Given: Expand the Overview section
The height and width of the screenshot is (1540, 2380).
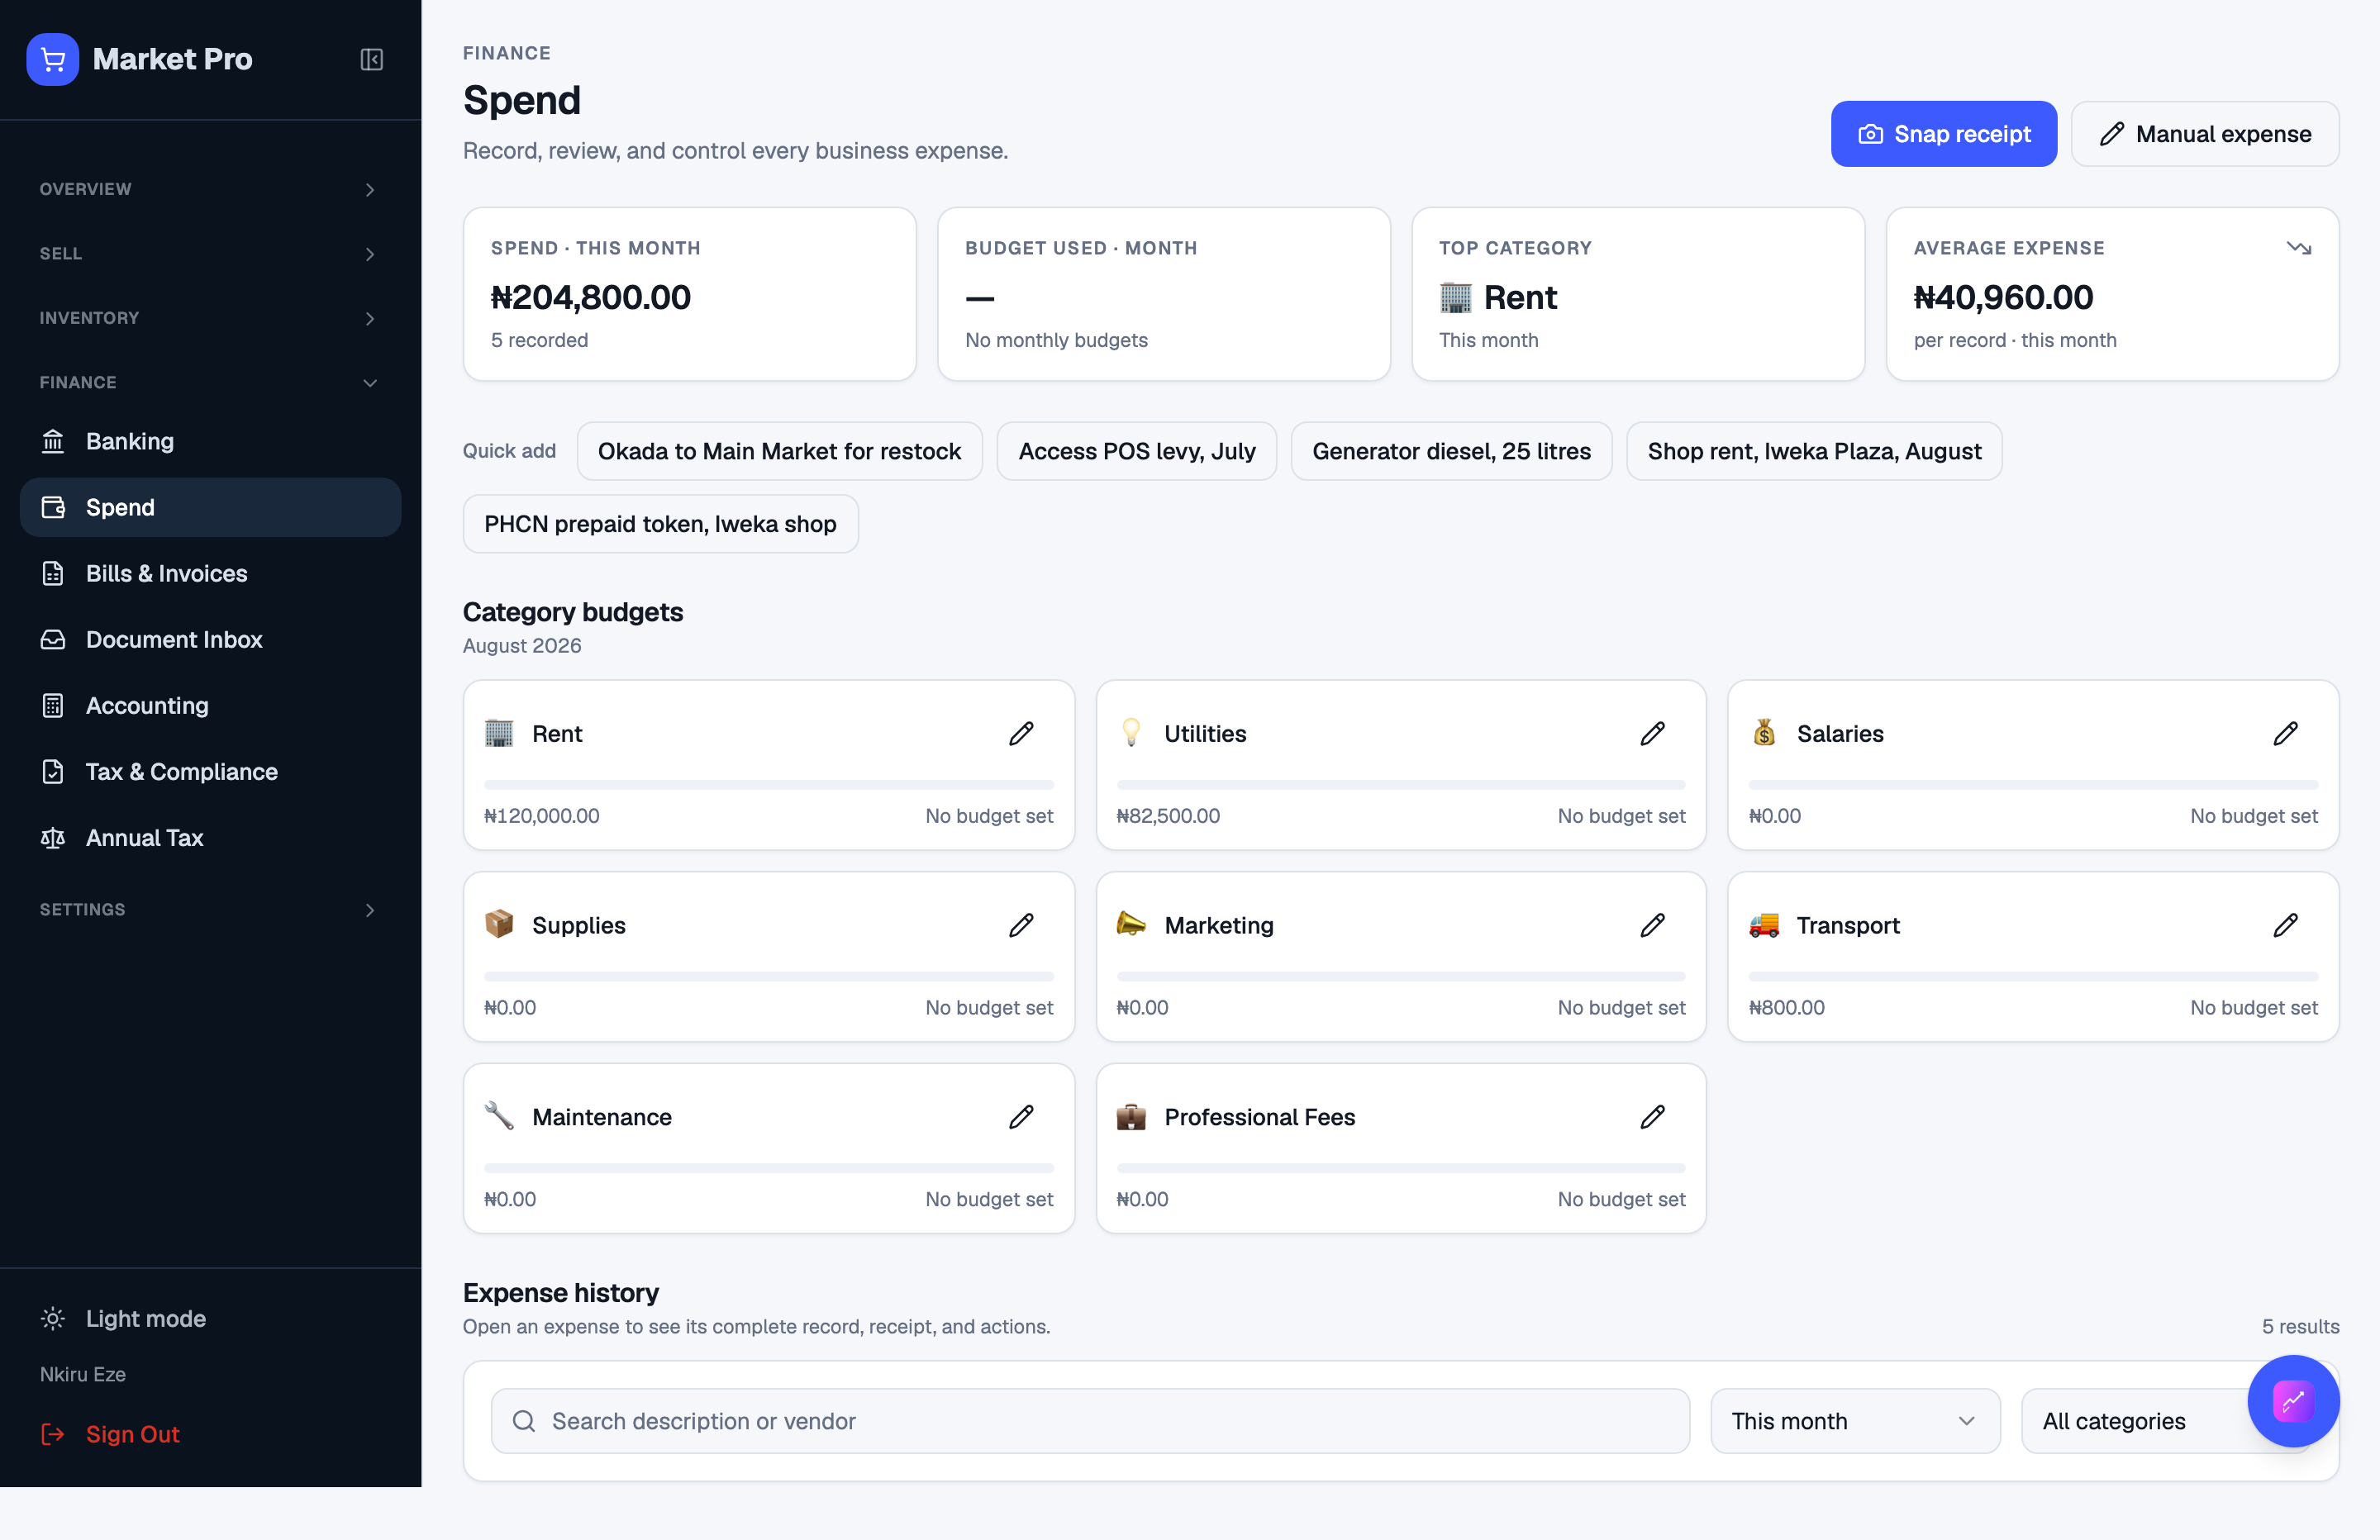Looking at the screenshot, I should [209, 189].
